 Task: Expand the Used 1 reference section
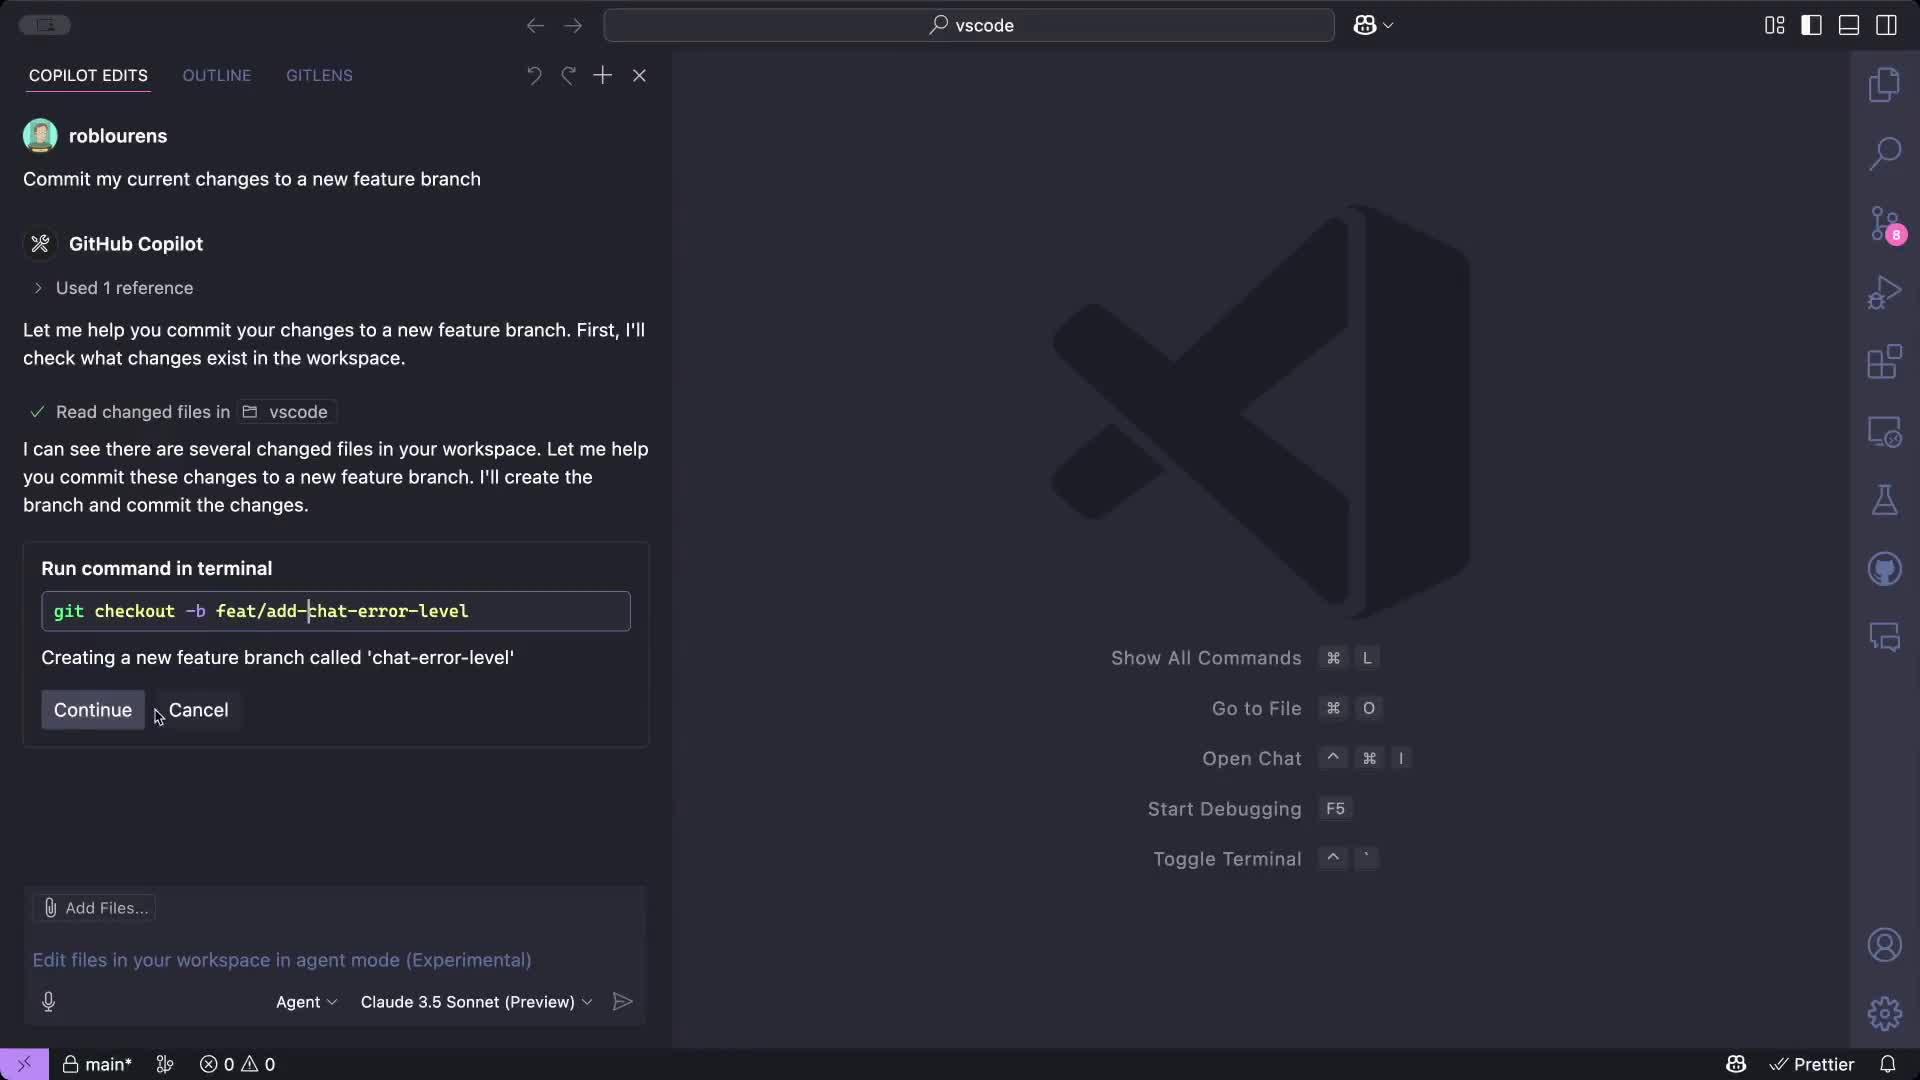coord(37,288)
